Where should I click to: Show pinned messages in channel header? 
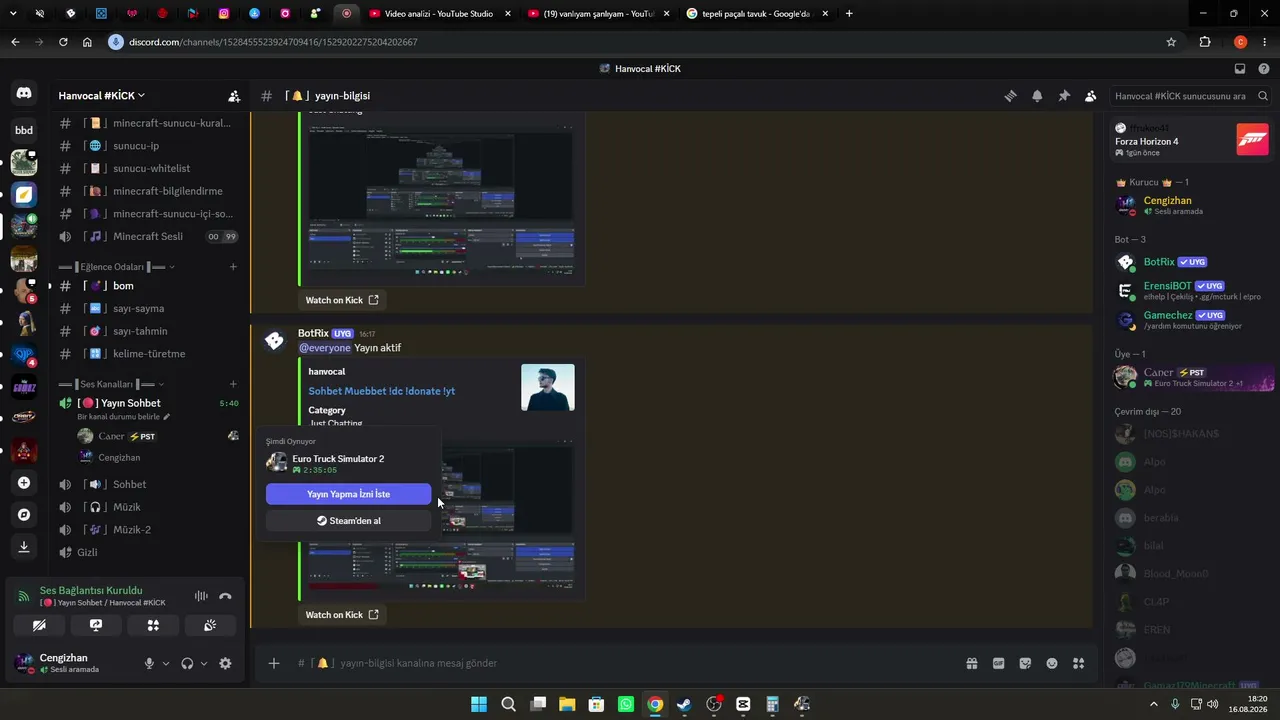[1064, 96]
